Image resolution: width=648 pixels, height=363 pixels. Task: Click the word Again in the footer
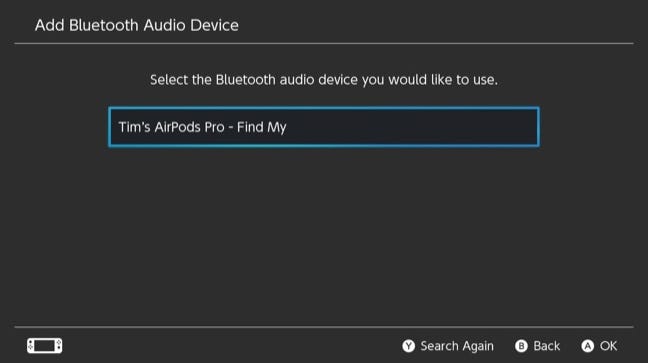click(478, 346)
